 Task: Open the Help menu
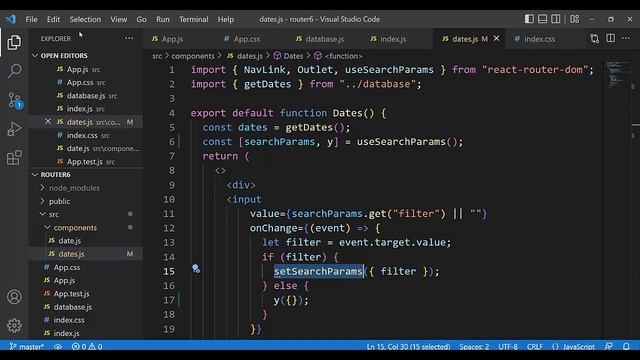click(225, 19)
